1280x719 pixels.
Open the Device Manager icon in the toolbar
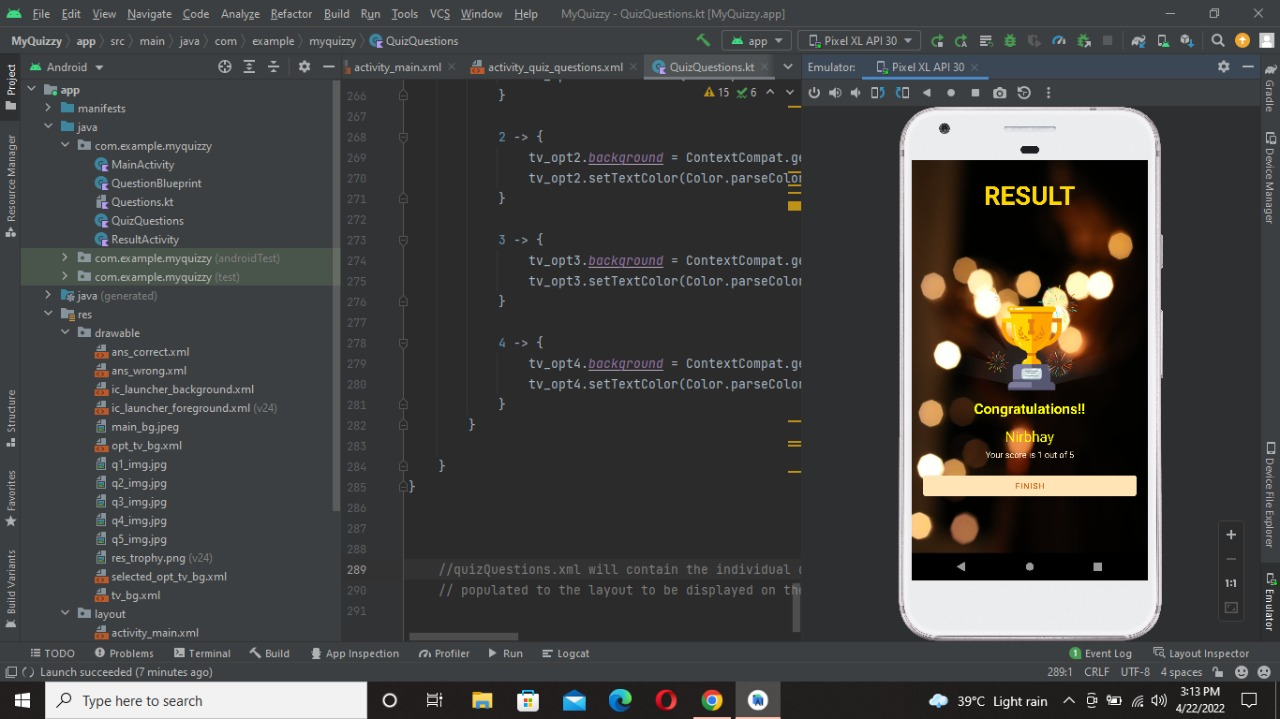coord(1160,40)
